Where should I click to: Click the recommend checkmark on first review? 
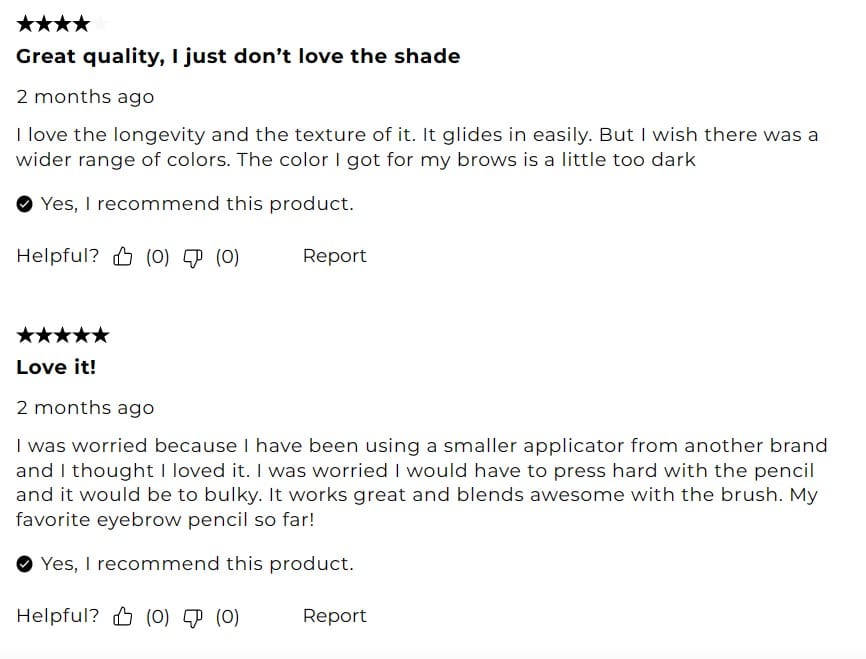pos(25,204)
